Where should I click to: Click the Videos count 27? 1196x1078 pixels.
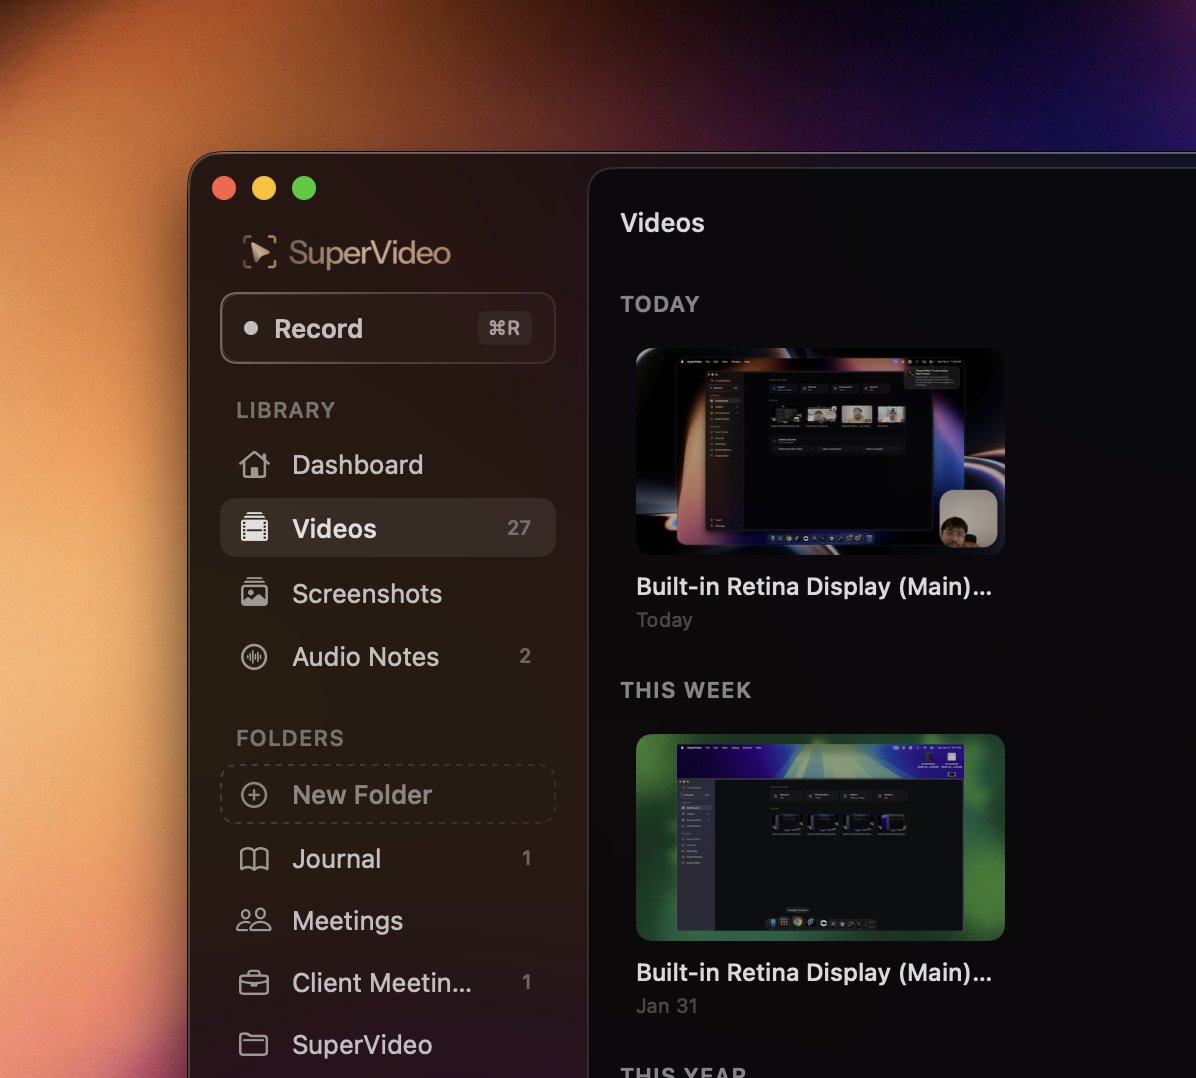click(519, 528)
